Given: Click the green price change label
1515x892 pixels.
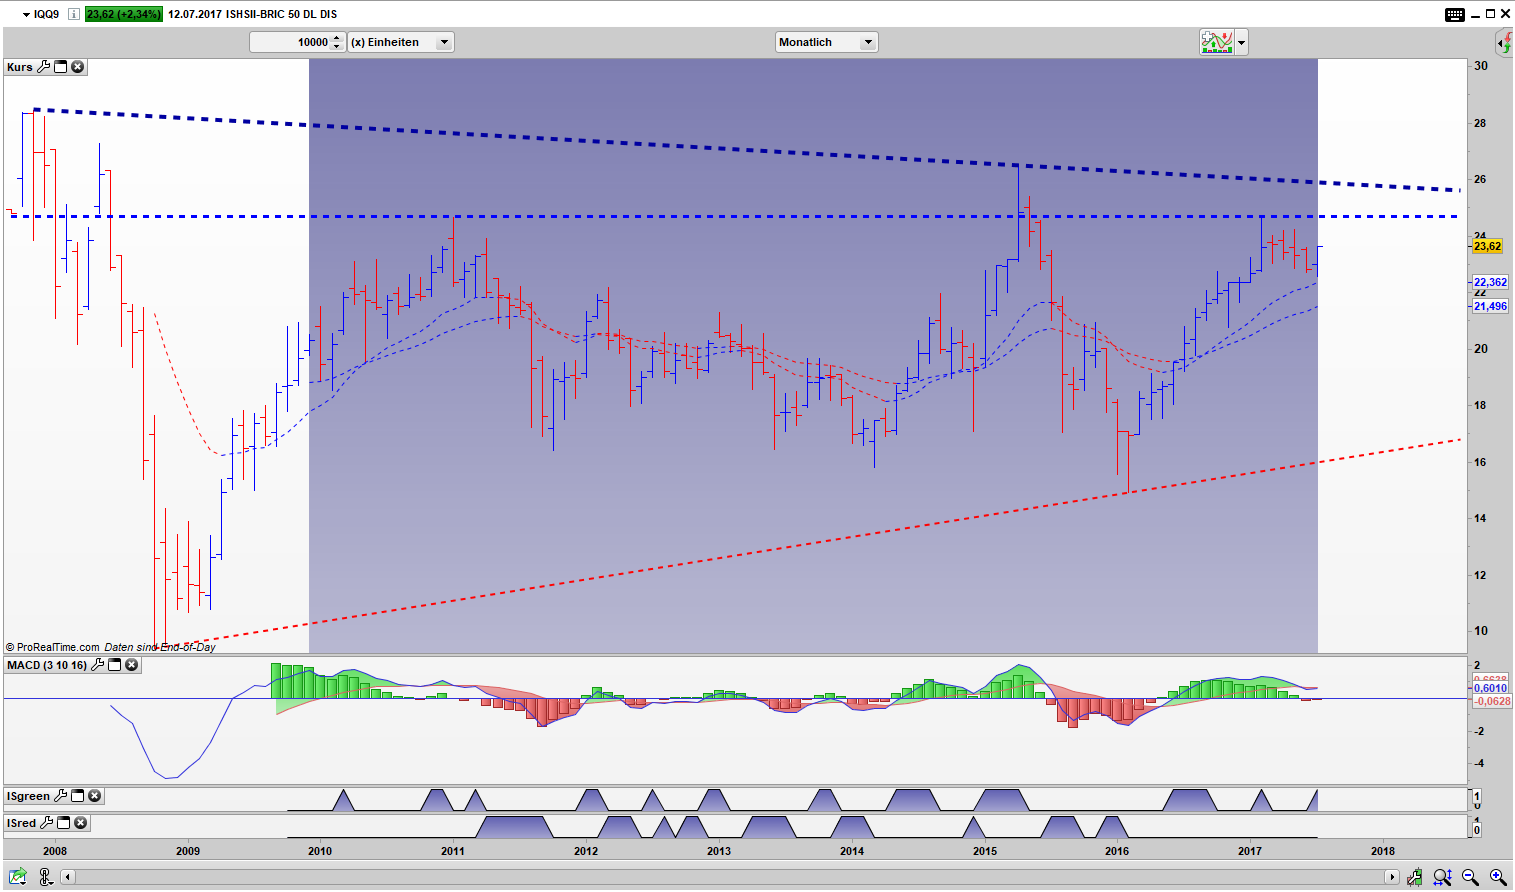Looking at the screenshot, I should 123,14.
